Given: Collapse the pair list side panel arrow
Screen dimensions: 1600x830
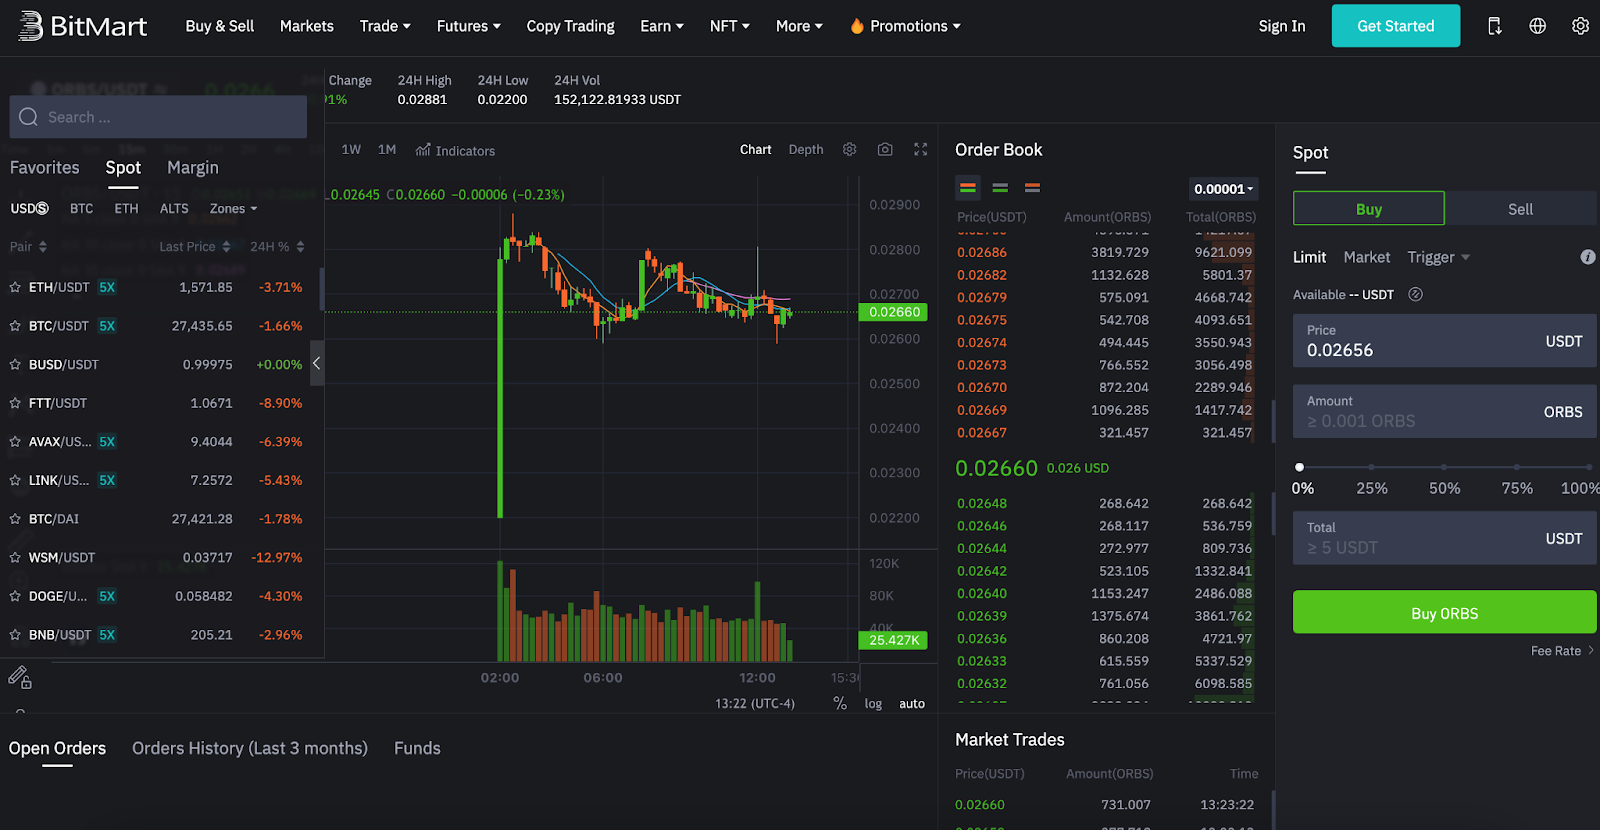Looking at the screenshot, I should 316,363.
